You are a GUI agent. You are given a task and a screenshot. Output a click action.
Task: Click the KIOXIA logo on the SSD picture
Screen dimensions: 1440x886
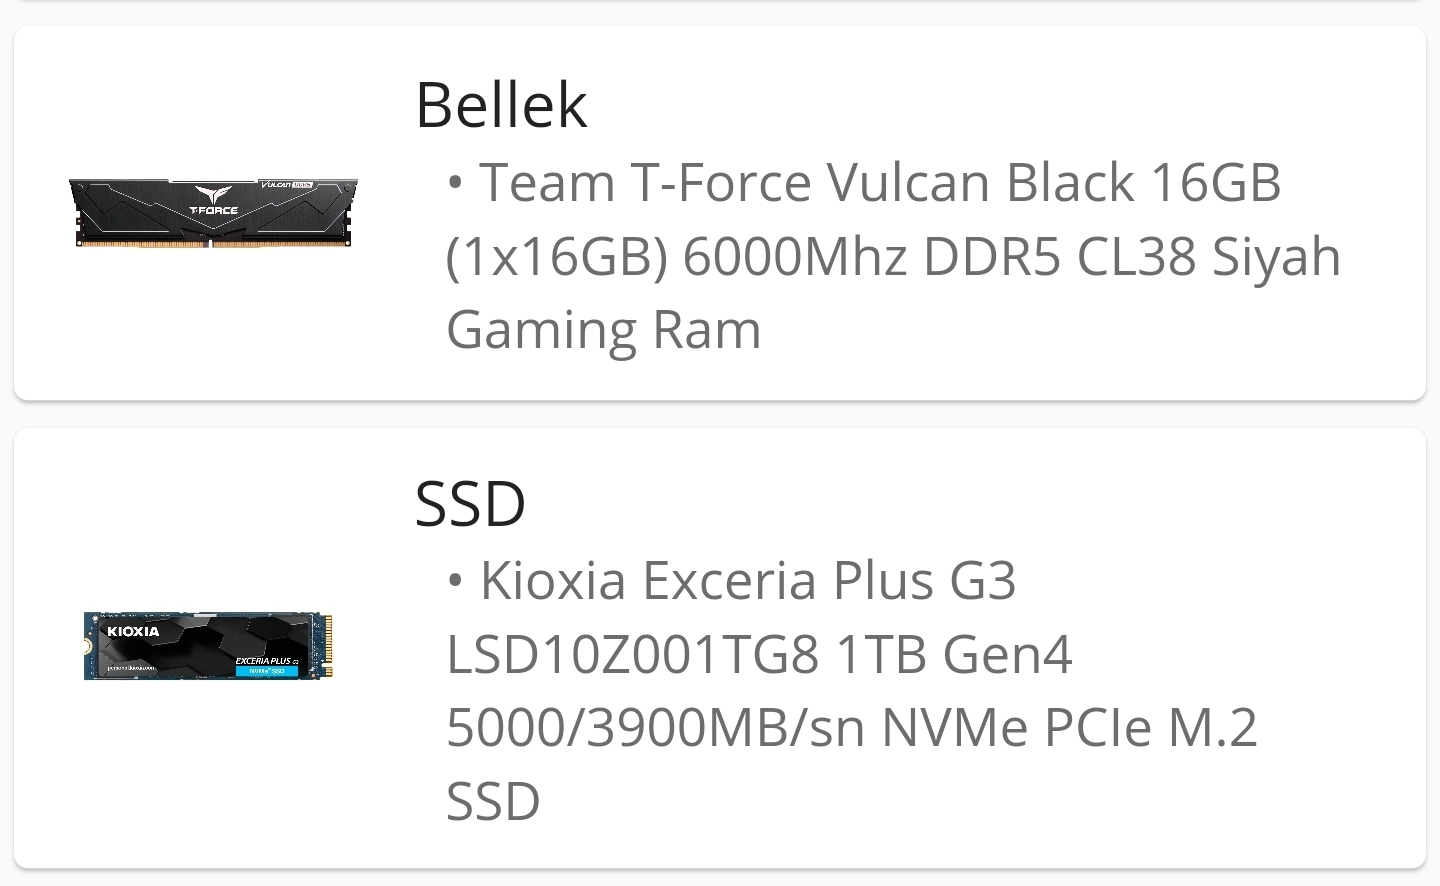pos(133,631)
